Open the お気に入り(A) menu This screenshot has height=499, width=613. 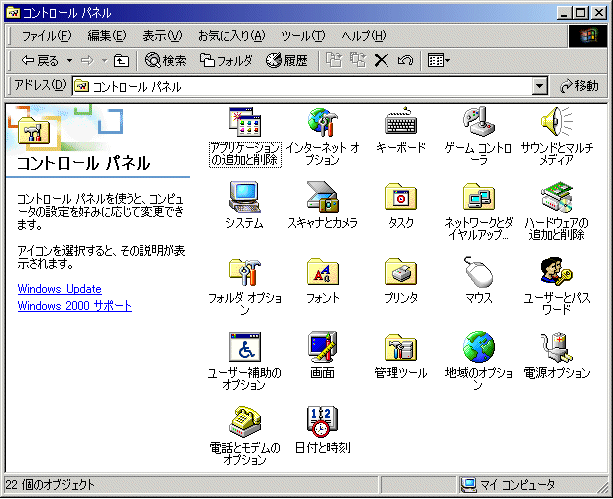coord(231,36)
